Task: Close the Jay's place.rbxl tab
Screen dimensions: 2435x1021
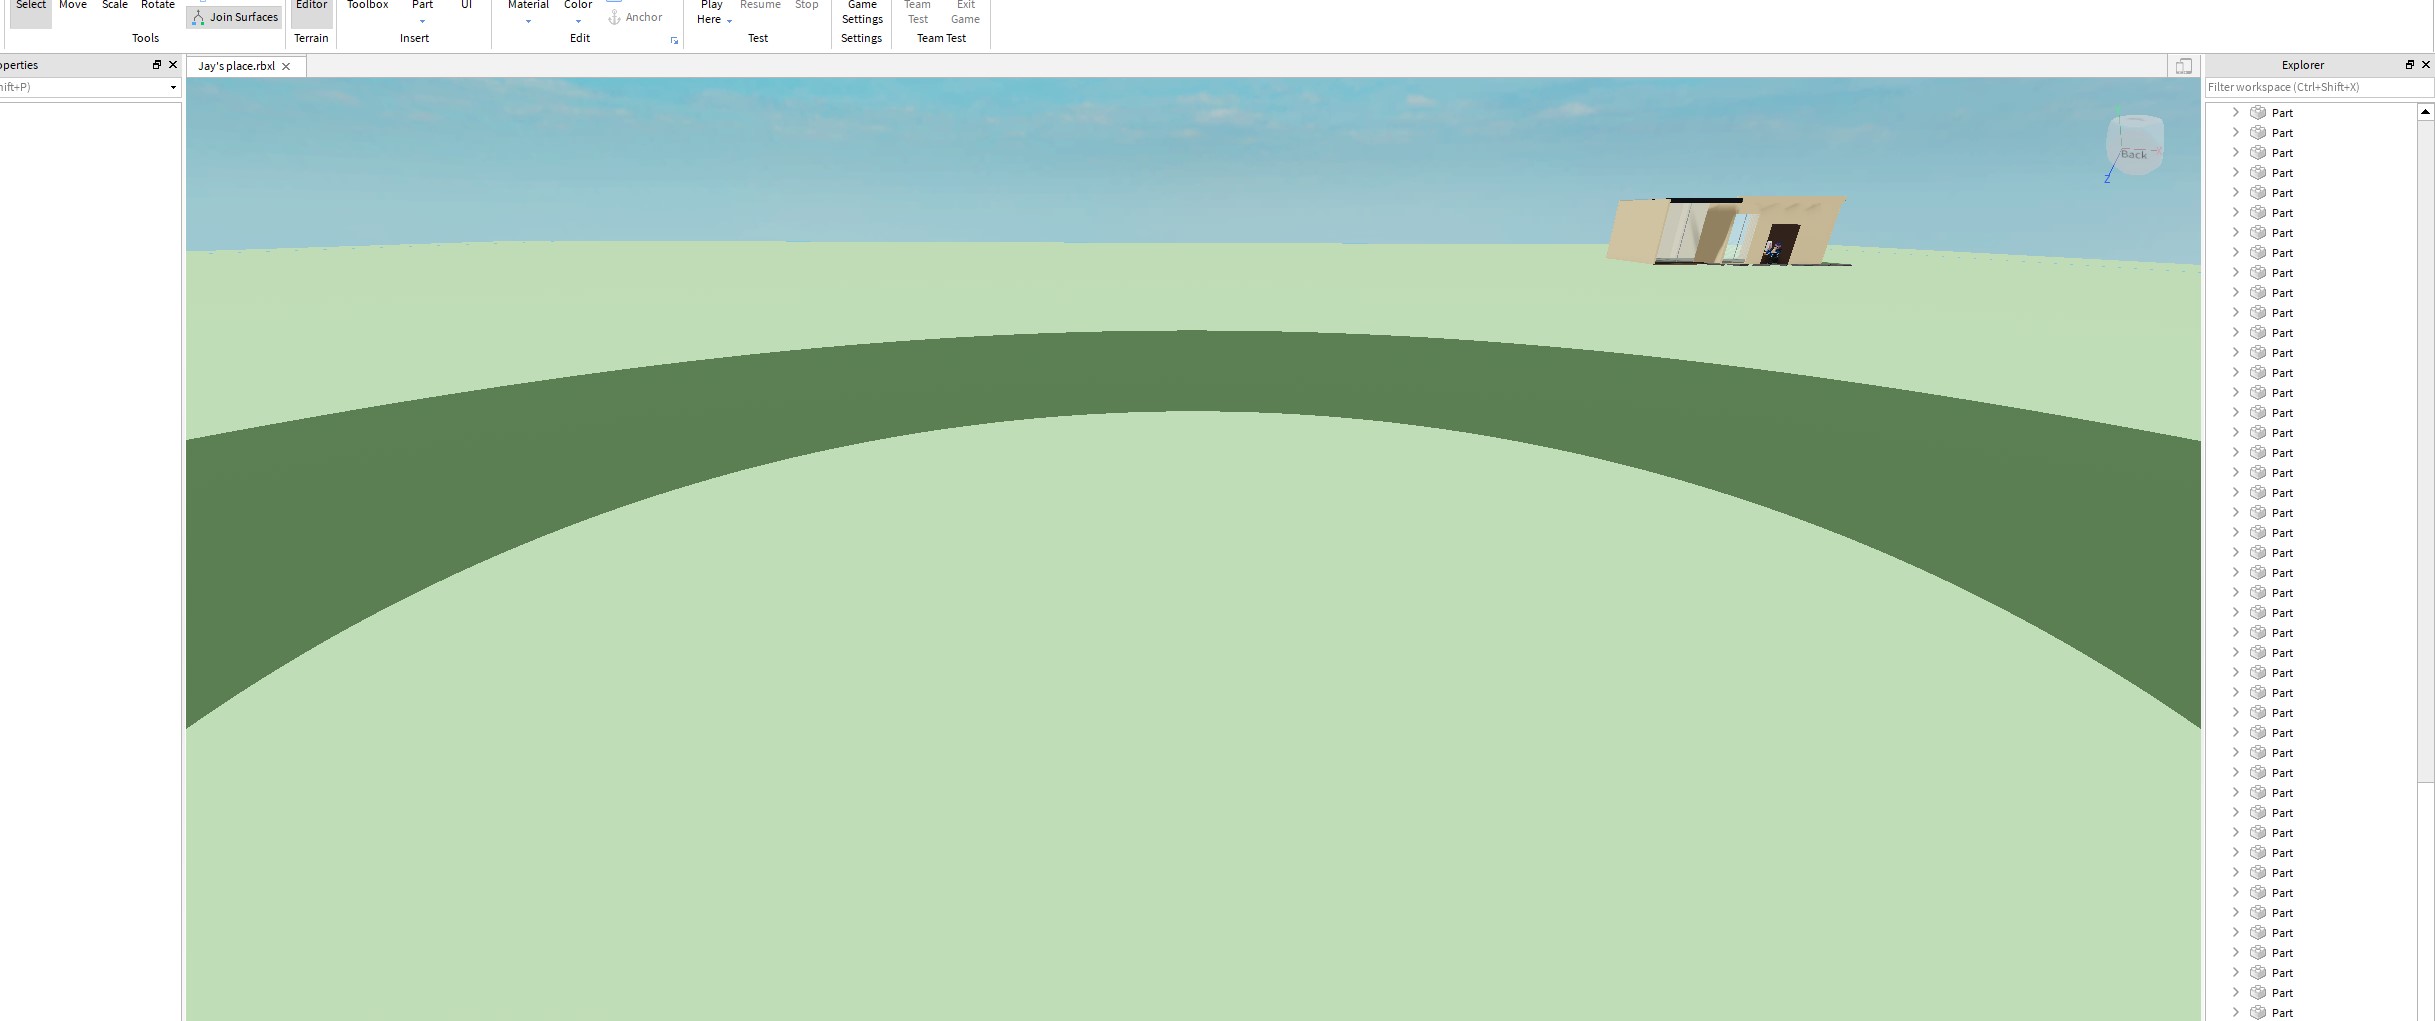Action: pos(286,66)
